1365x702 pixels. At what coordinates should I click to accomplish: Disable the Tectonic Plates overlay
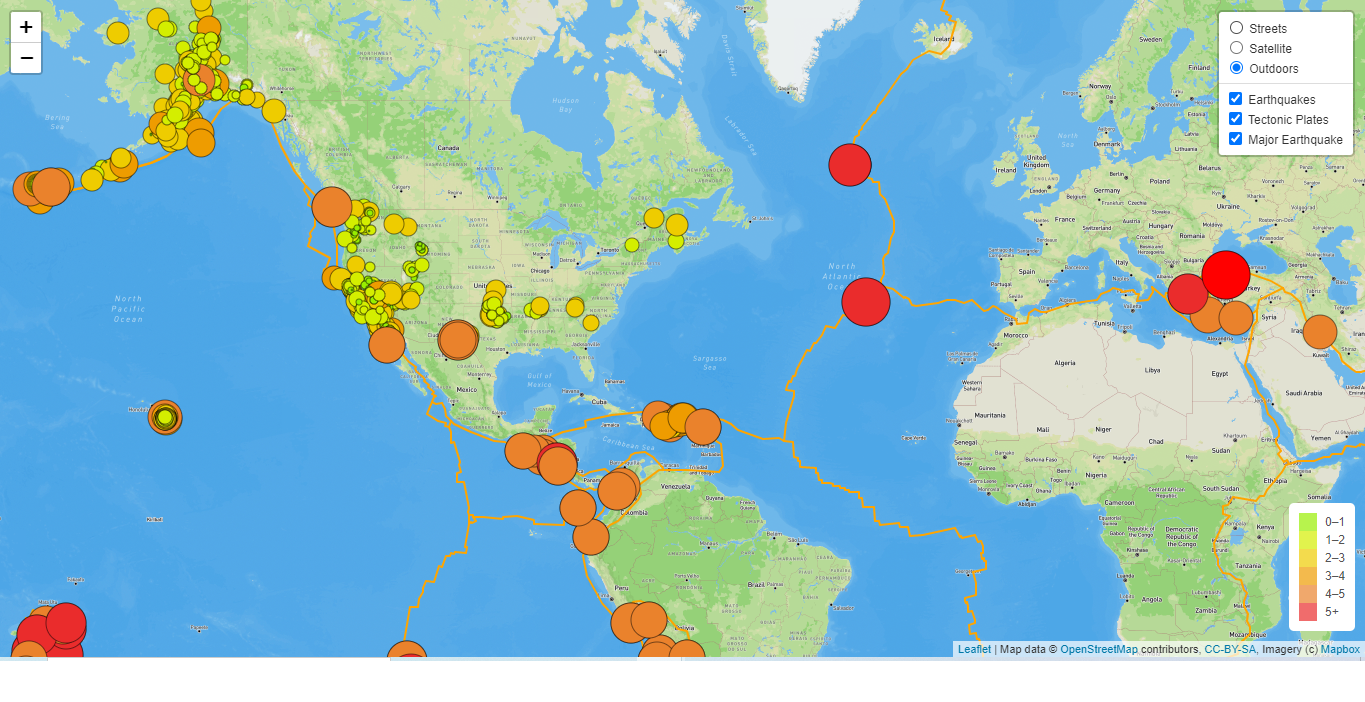point(1234,118)
